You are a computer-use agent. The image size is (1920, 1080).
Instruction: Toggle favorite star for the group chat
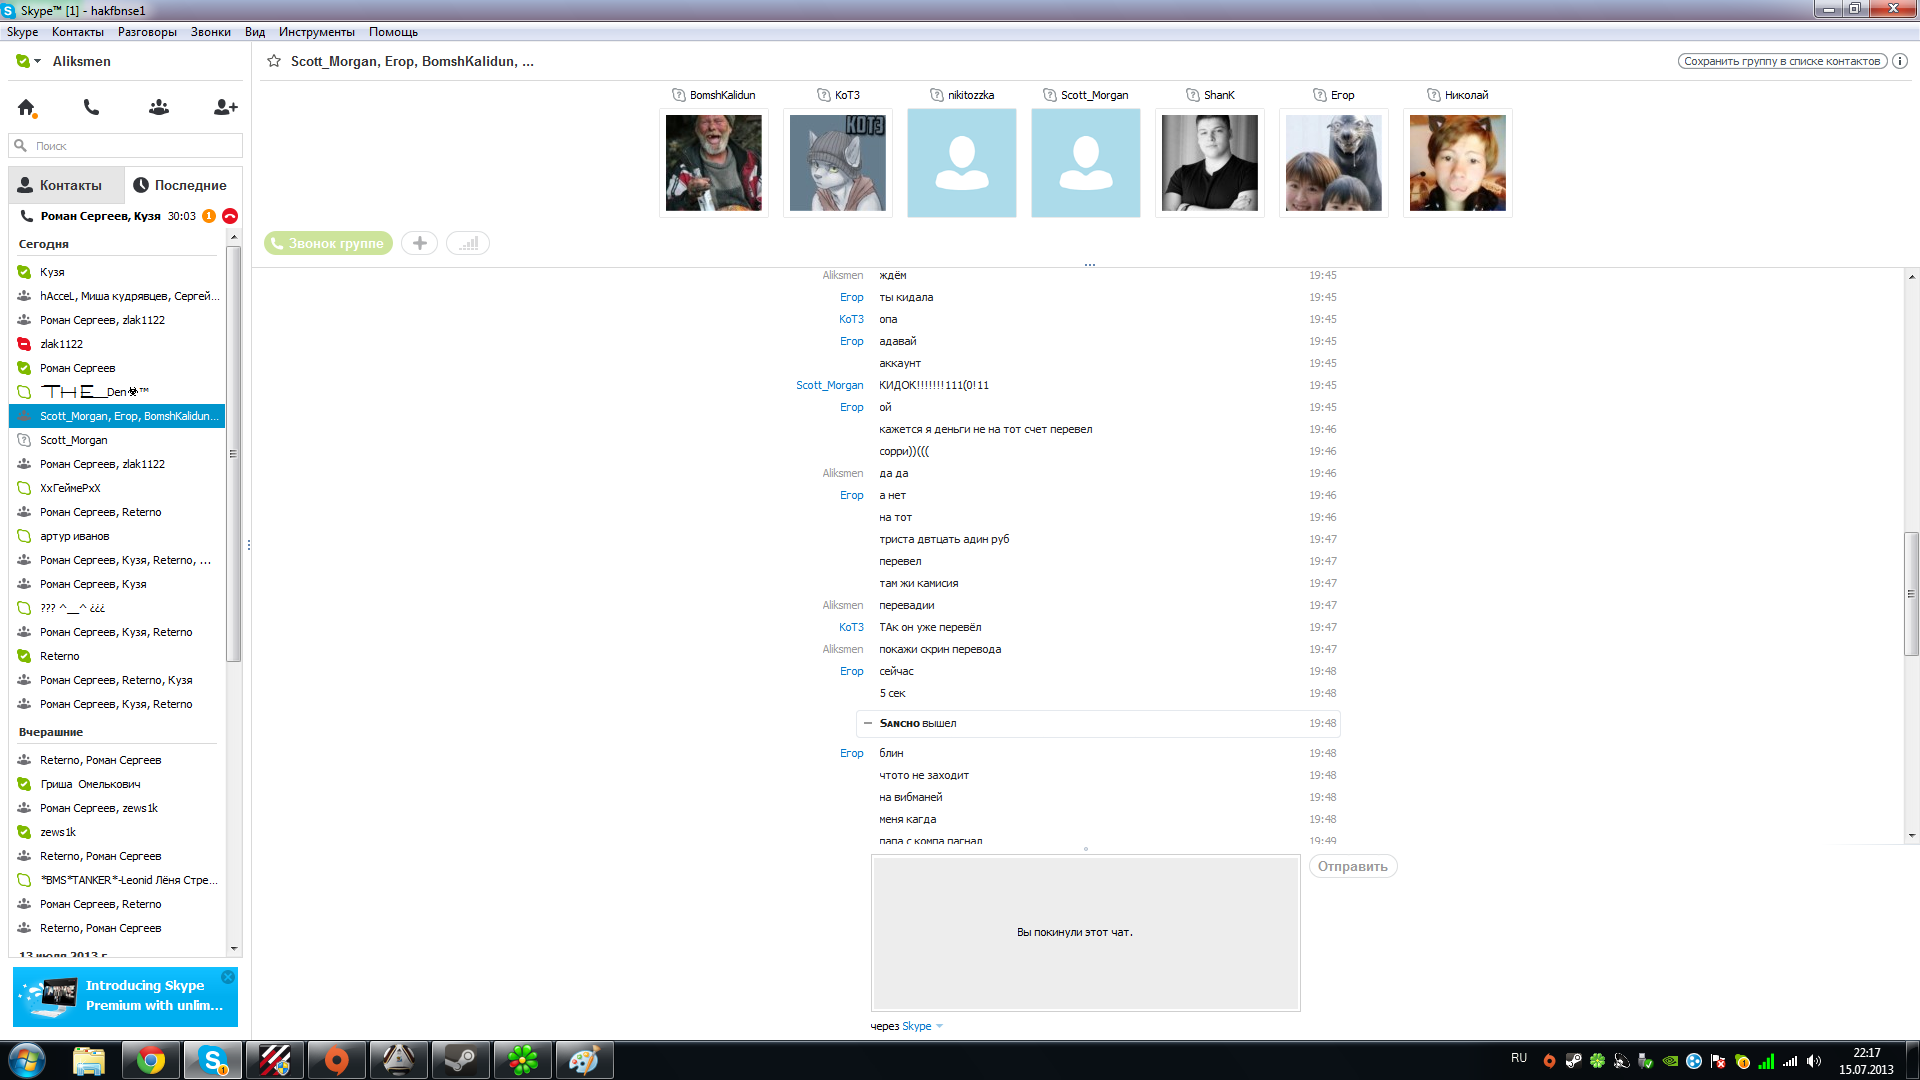[274, 61]
